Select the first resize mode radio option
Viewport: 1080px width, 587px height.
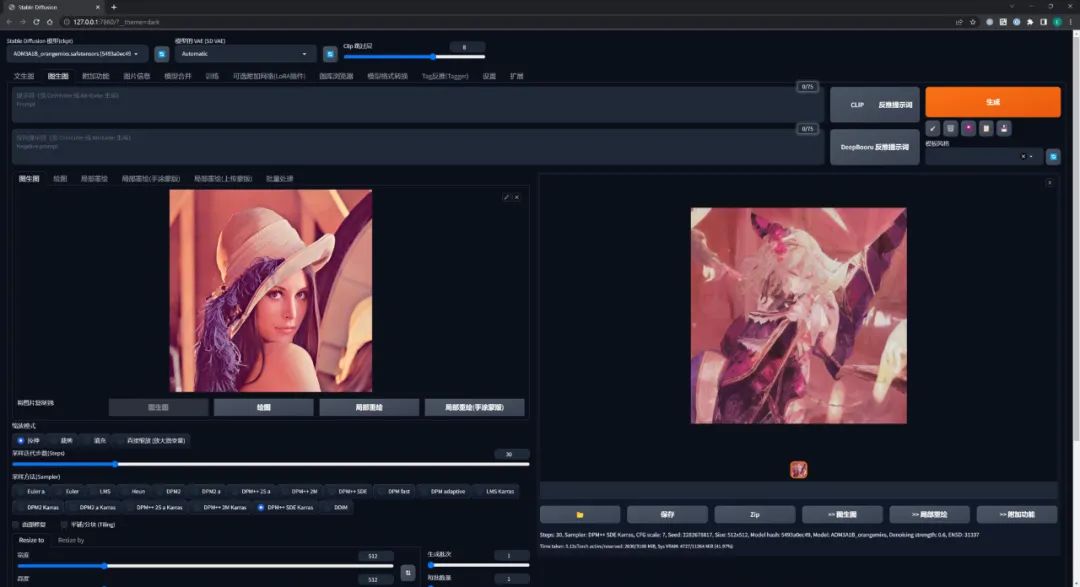pyautogui.click(x=28, y=440)
